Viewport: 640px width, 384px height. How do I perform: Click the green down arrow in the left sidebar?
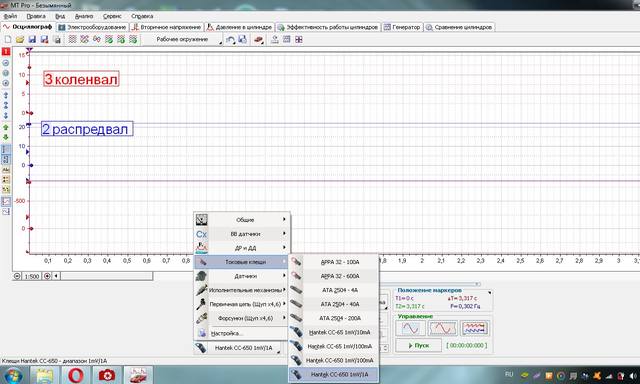pos(6,137)
